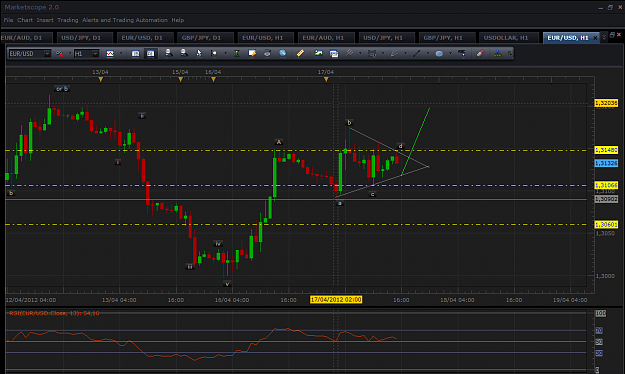The image size is (625, 374).
Task: Select the yellow ruler measure tool
Action: pyautogui.click(x=300, y=53)
